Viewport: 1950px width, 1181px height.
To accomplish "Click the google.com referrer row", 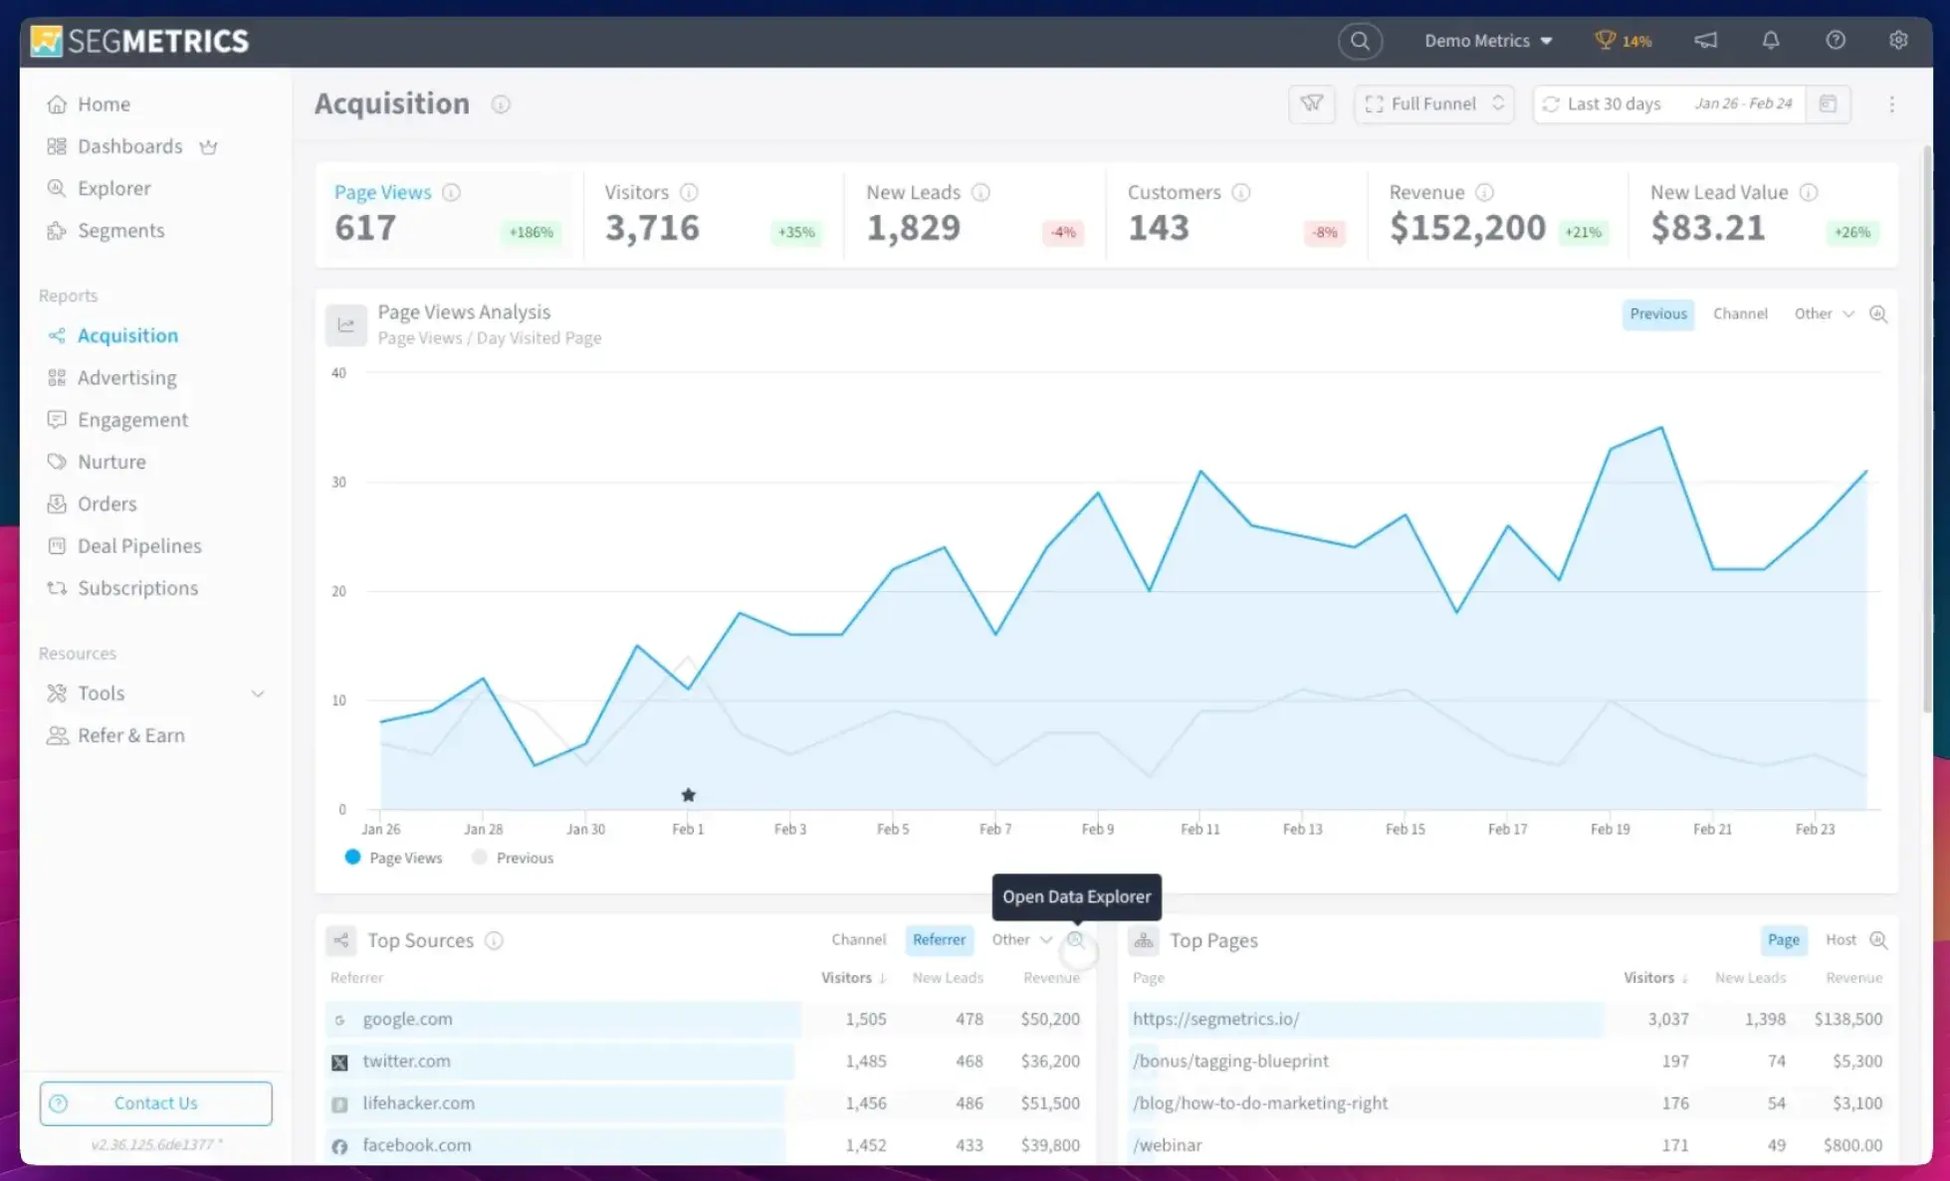I will [x=706, y=1019].
